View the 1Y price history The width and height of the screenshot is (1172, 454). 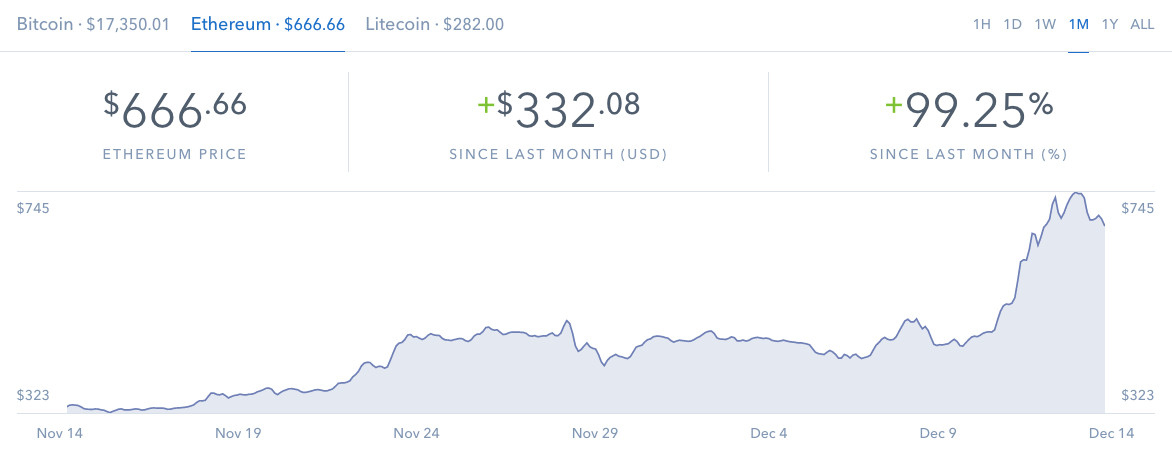(x=1109, y=24)
